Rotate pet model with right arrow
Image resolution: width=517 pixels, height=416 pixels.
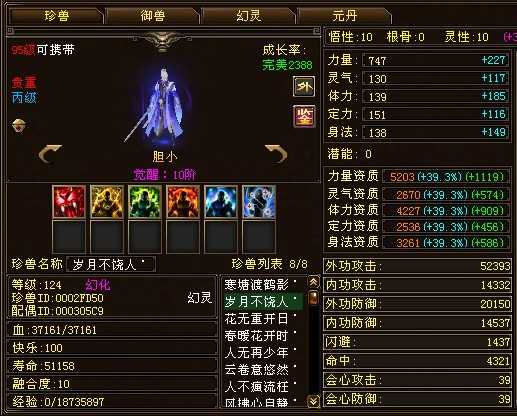coord(276,154)
